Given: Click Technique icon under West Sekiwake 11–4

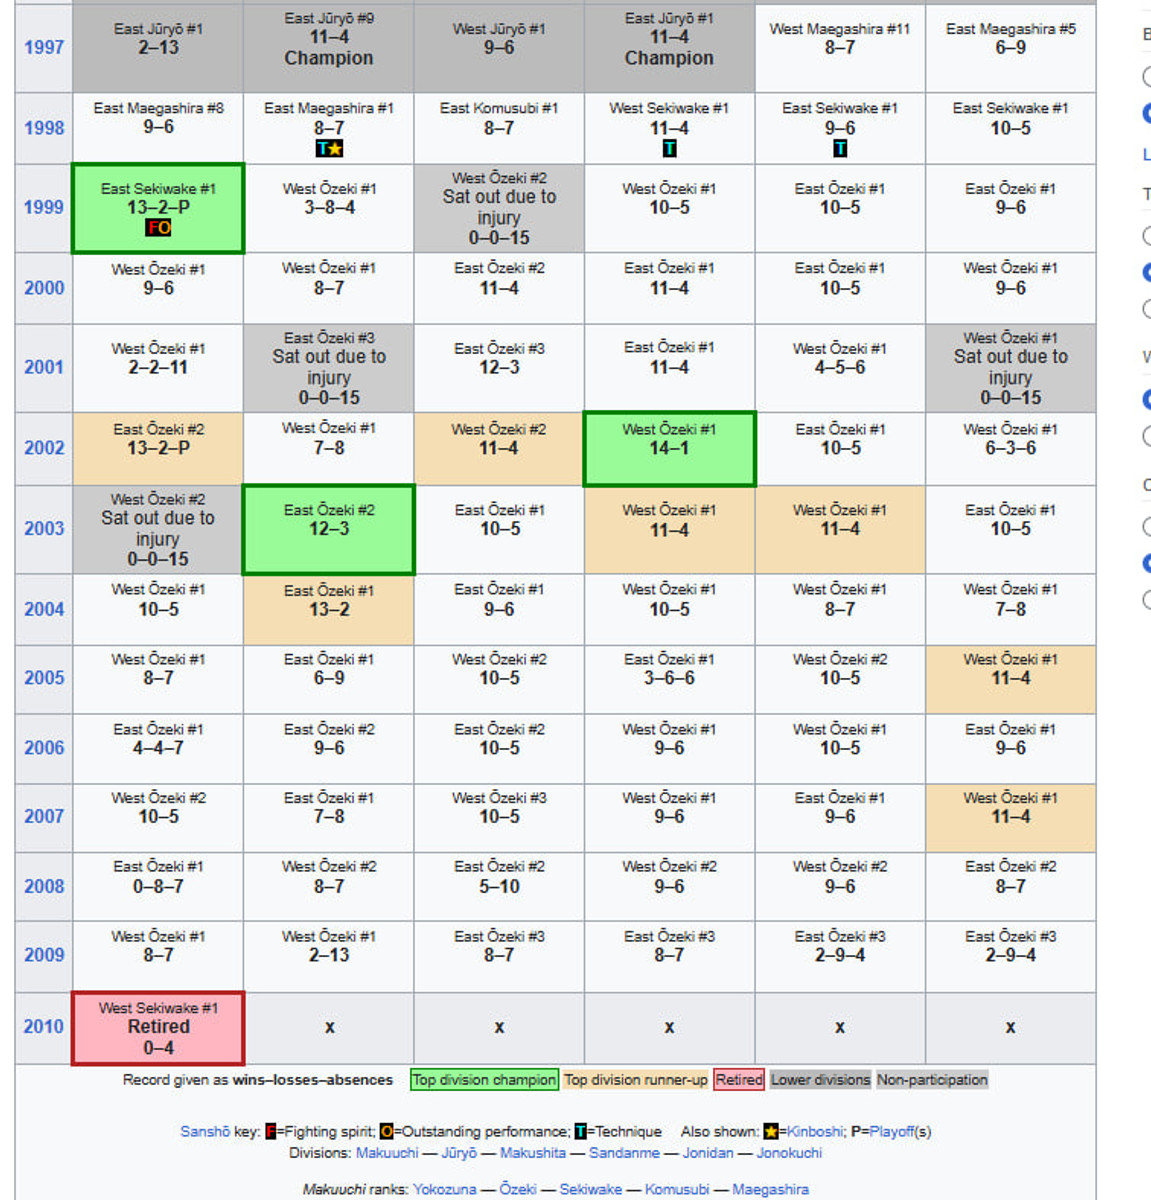Looking at the screenshot, I should [x=669, y=149].
